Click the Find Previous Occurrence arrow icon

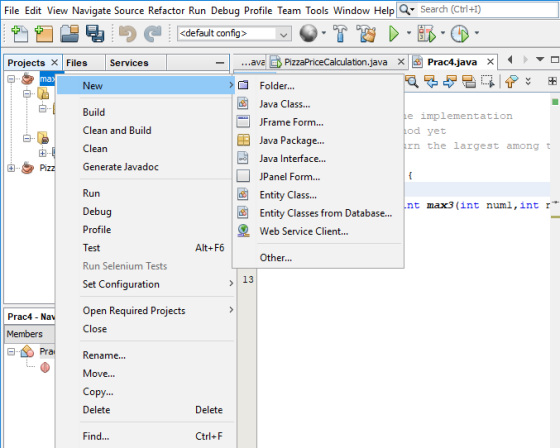[x=431, y=81]
